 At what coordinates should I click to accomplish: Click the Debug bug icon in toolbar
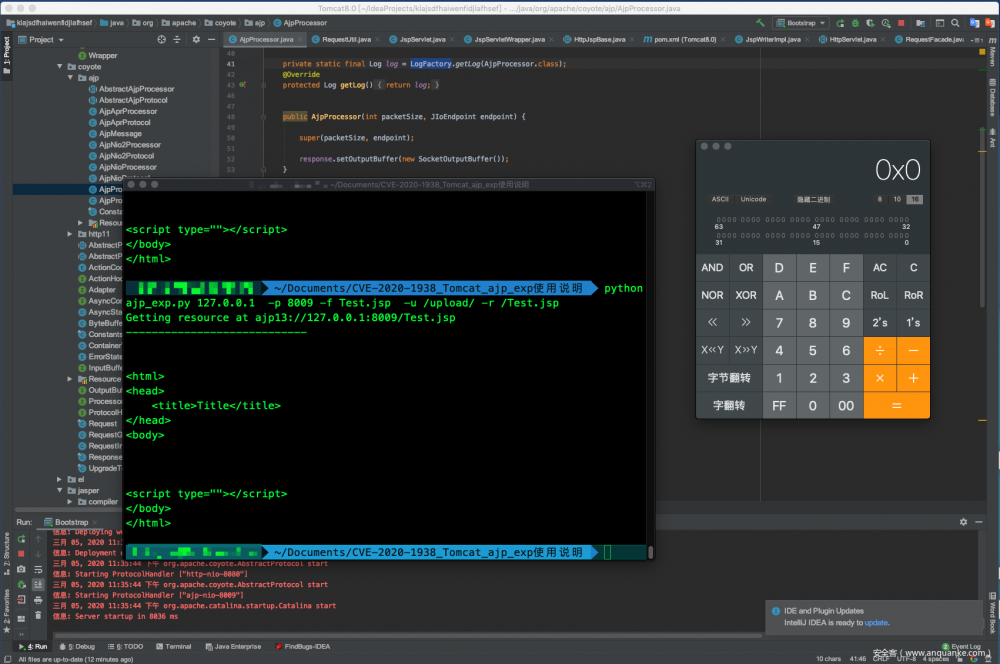[x=856, y=22]
